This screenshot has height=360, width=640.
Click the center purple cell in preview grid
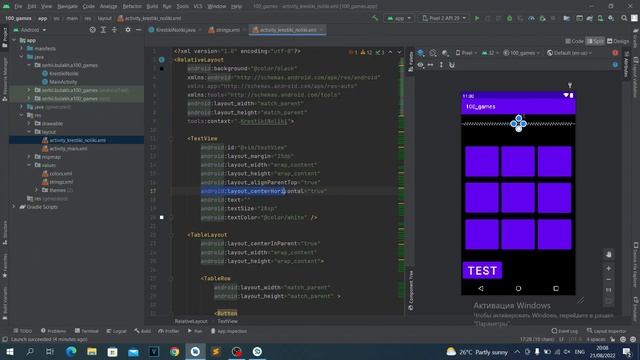[518, 198]
